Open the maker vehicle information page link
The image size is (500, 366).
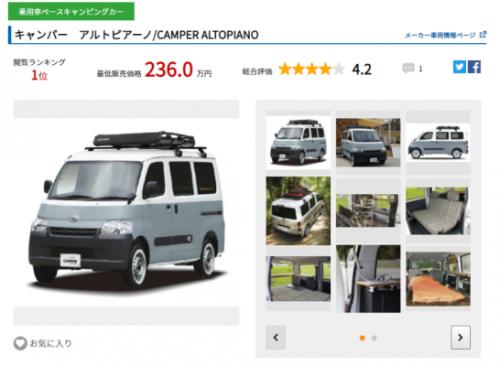click(440, 35)
